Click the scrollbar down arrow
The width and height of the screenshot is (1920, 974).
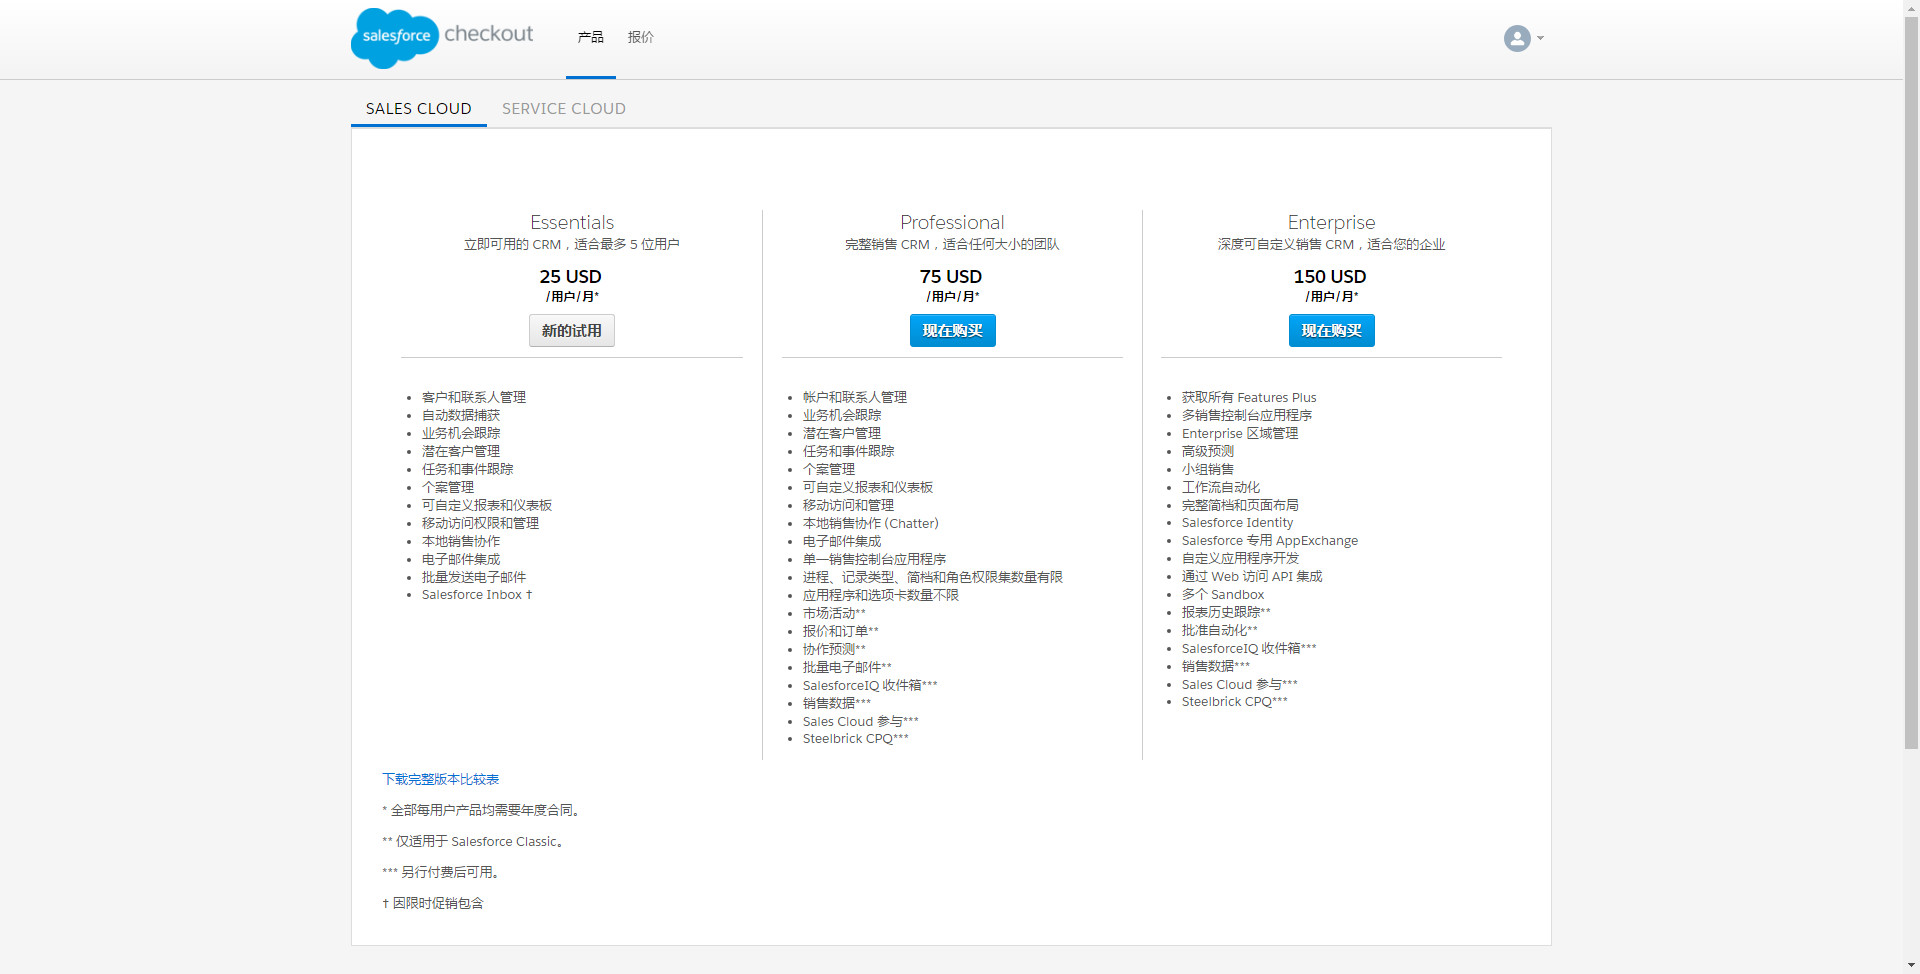pos(1911,966)
